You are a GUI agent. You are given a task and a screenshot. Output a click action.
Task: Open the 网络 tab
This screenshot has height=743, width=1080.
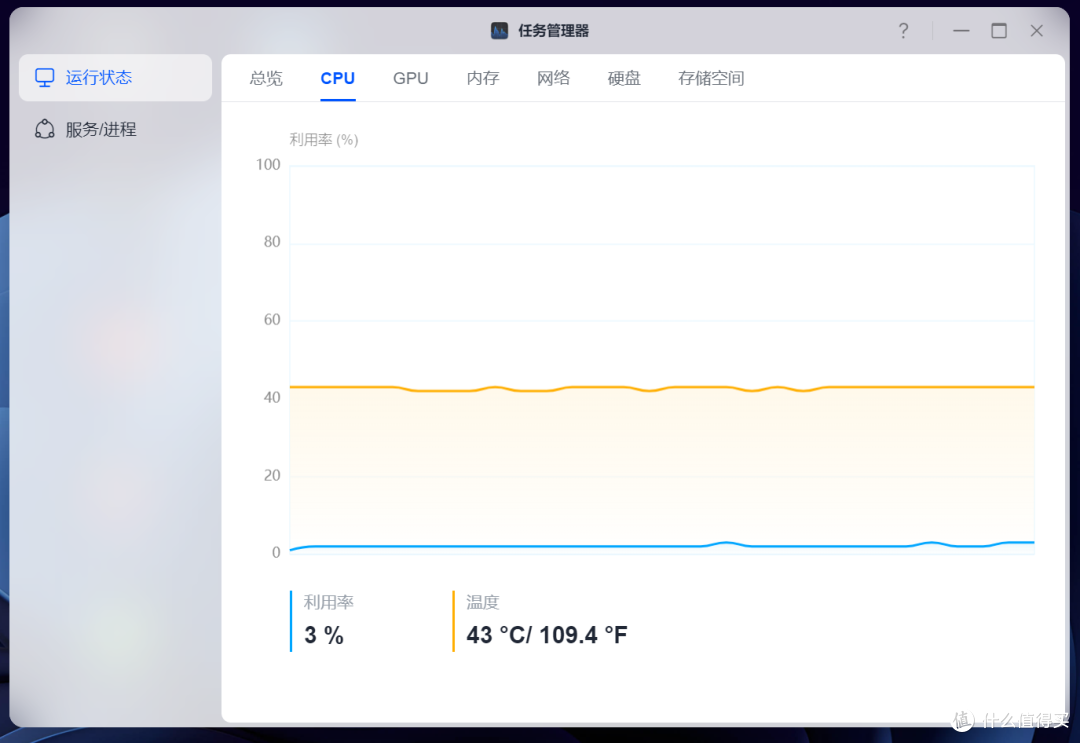tap(554, 79)
